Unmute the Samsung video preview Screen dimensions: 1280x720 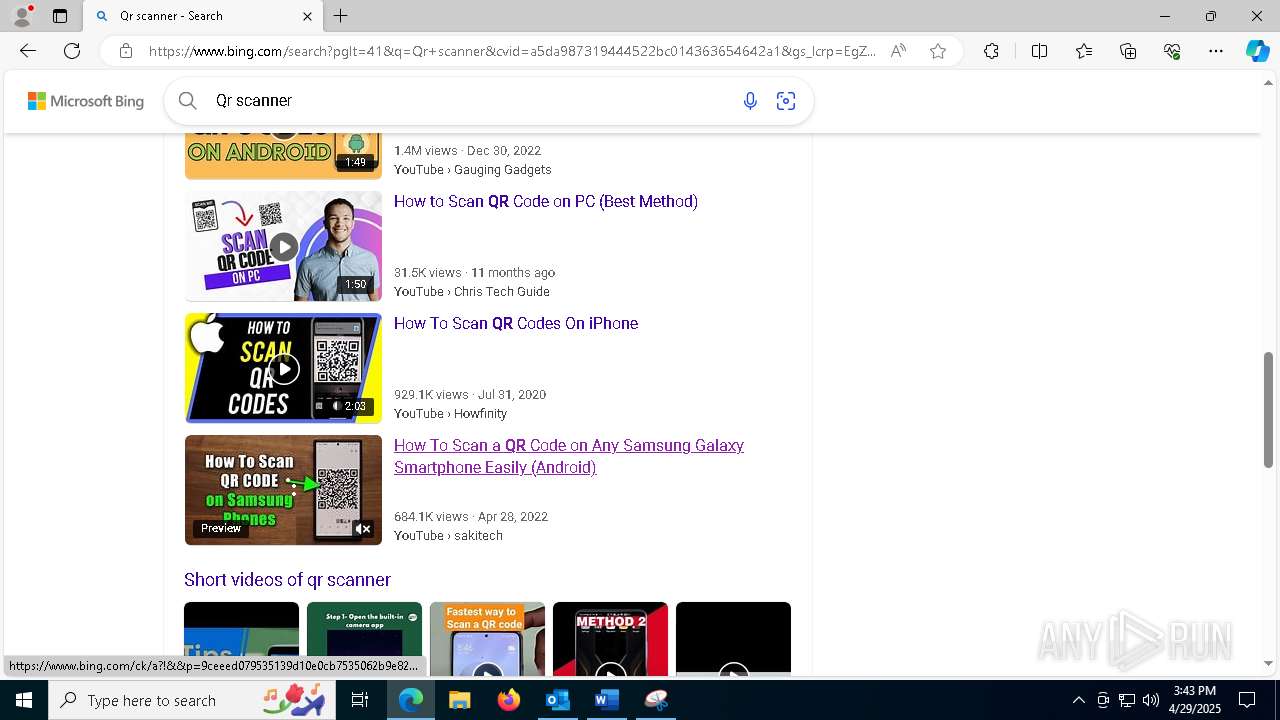point(363,529)
